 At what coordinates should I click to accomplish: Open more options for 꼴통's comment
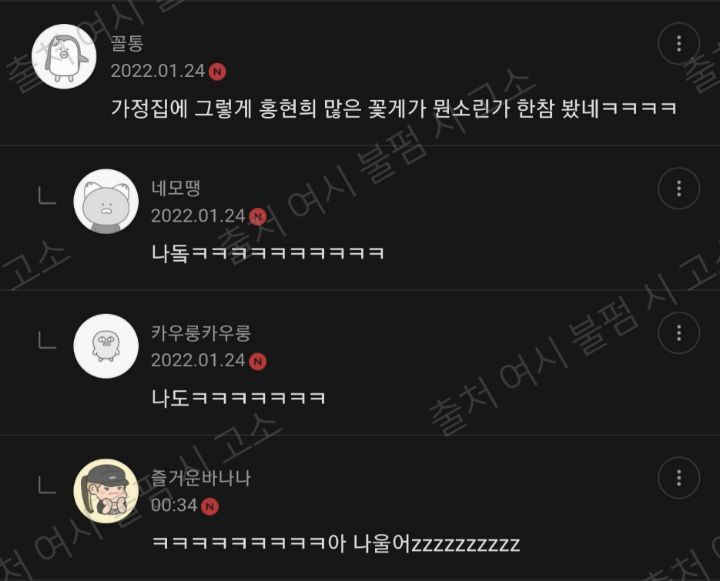679,44
